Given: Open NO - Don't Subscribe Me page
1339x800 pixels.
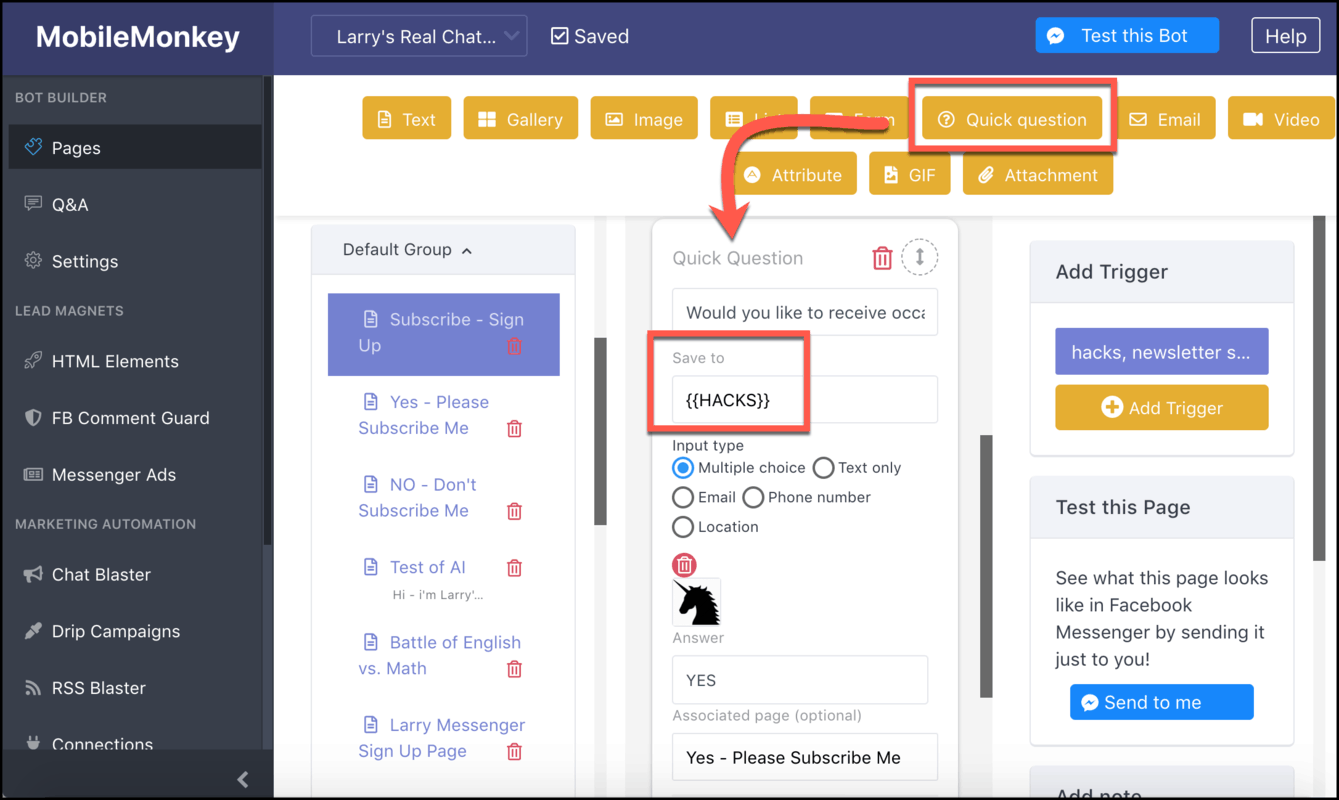Looking at the screenshot, I should pos(417,497).
